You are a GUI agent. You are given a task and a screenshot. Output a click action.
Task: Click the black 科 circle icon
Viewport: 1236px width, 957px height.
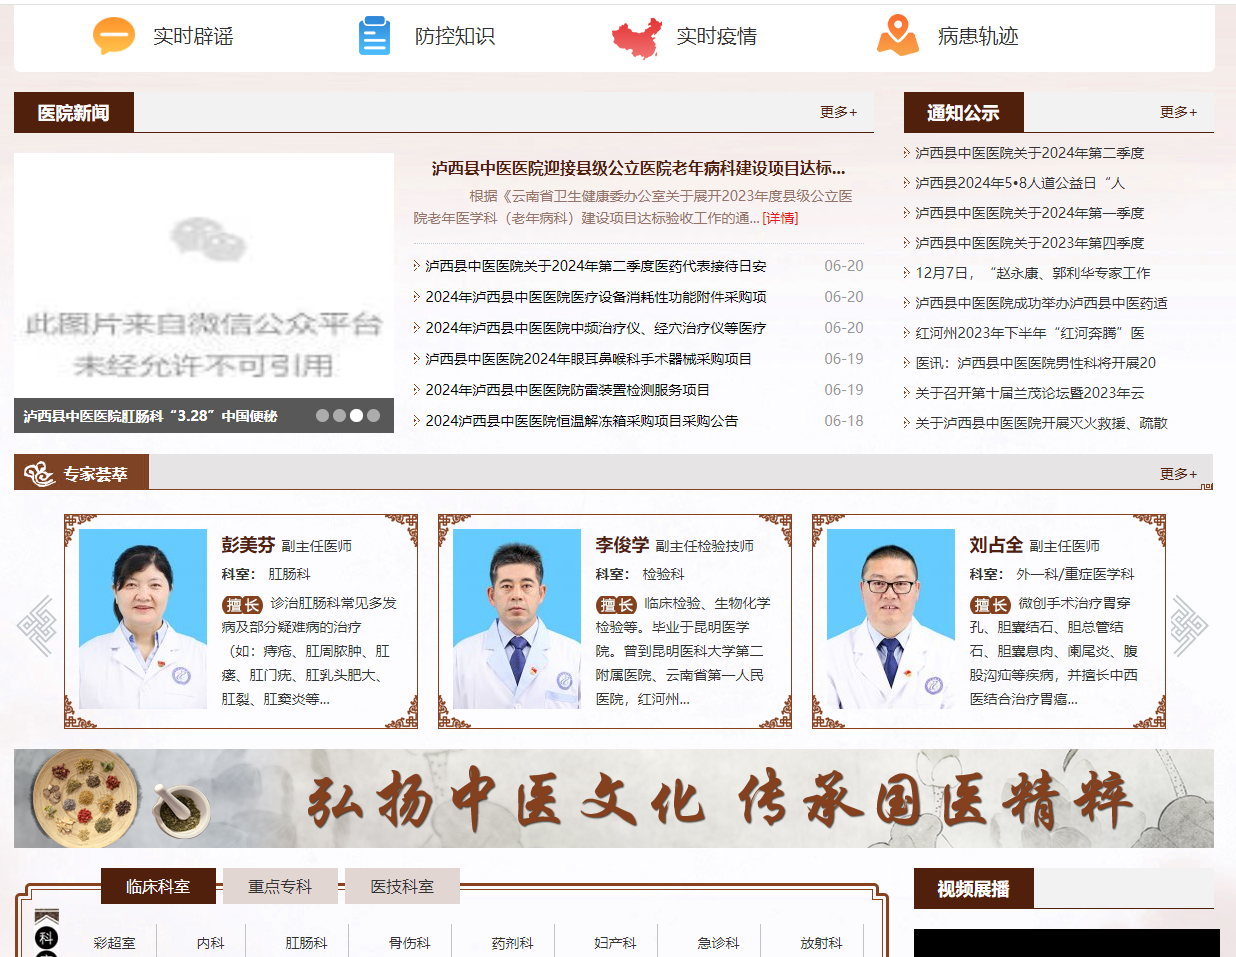(46, 938)
